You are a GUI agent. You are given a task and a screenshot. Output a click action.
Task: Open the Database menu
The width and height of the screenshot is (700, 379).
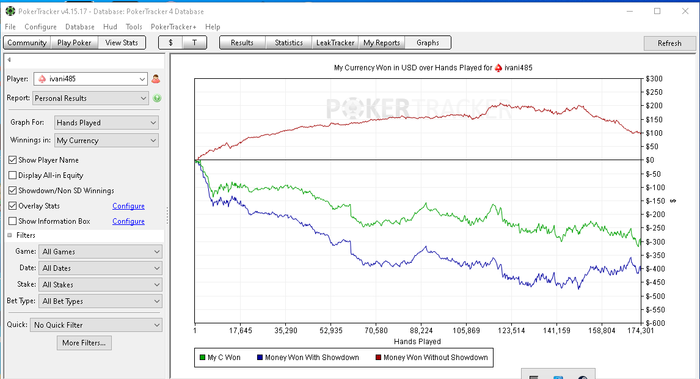(x=80, y=27)
